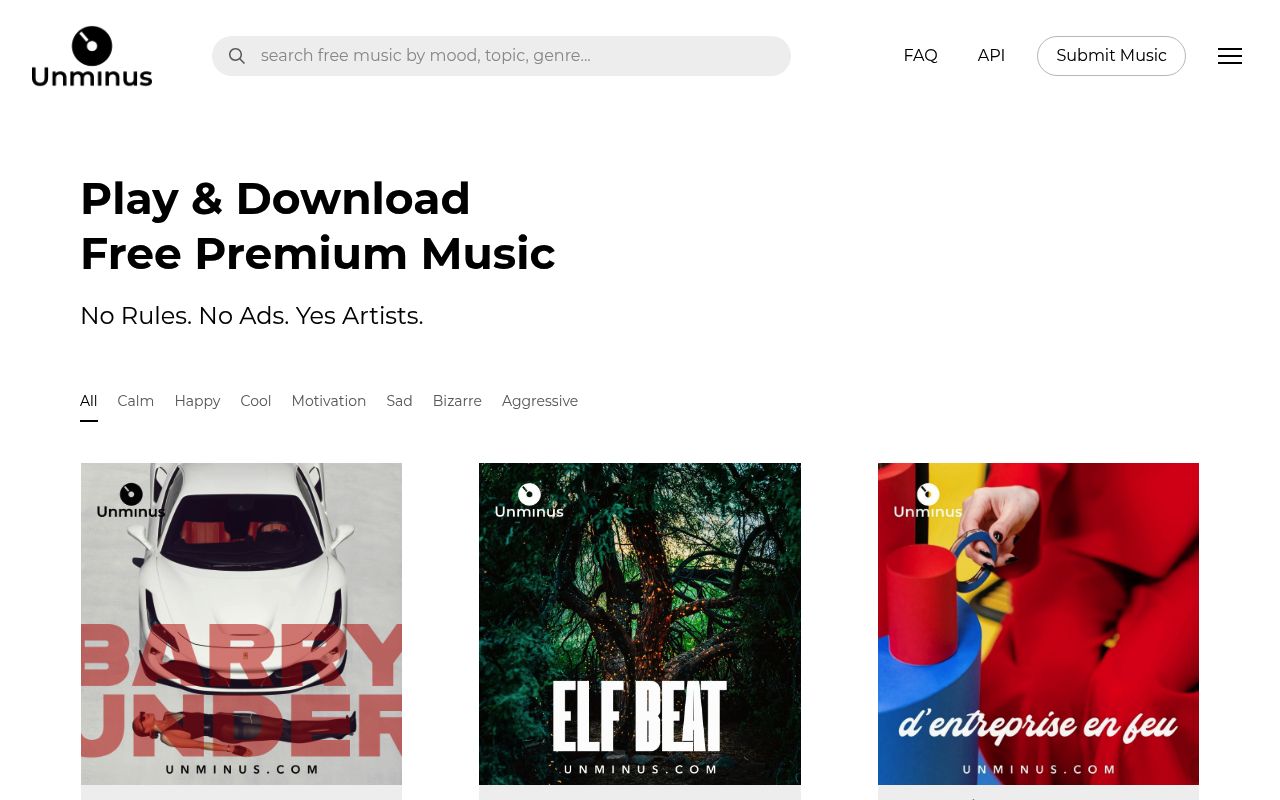Open the hamburger menu icon
Image resolution: width=1280 pixels, height=800 pixels.
point(1230,56)
